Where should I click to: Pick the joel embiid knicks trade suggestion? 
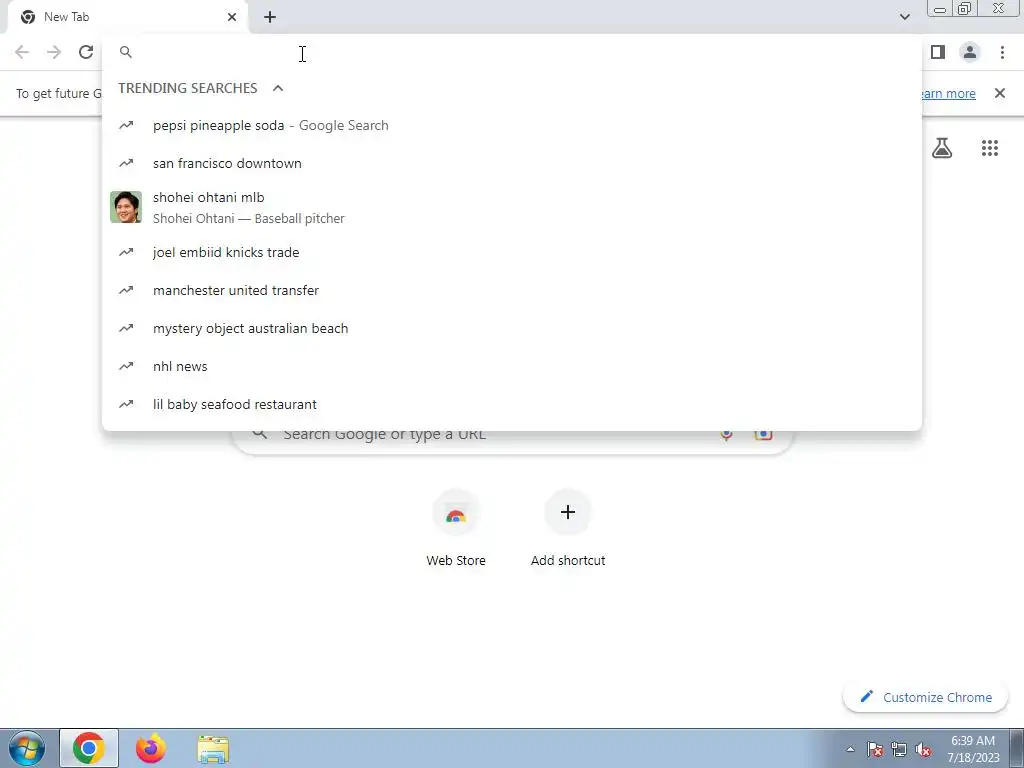tap(512, 252)
